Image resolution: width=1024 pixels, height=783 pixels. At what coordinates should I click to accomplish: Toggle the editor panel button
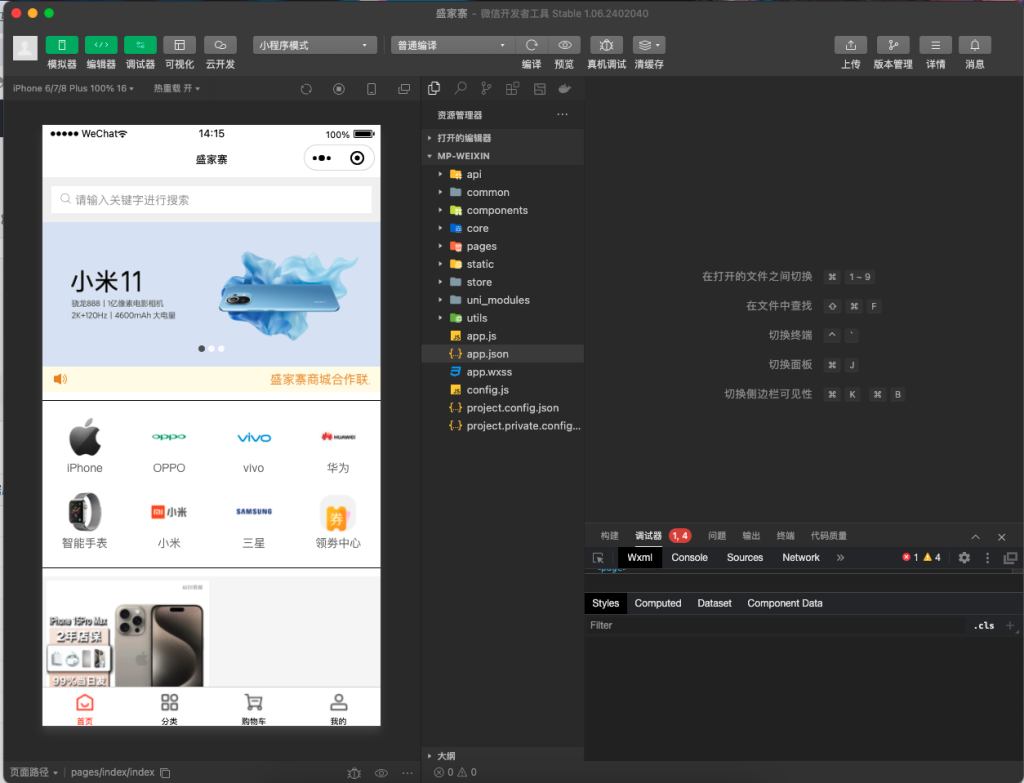coord(101,45)
